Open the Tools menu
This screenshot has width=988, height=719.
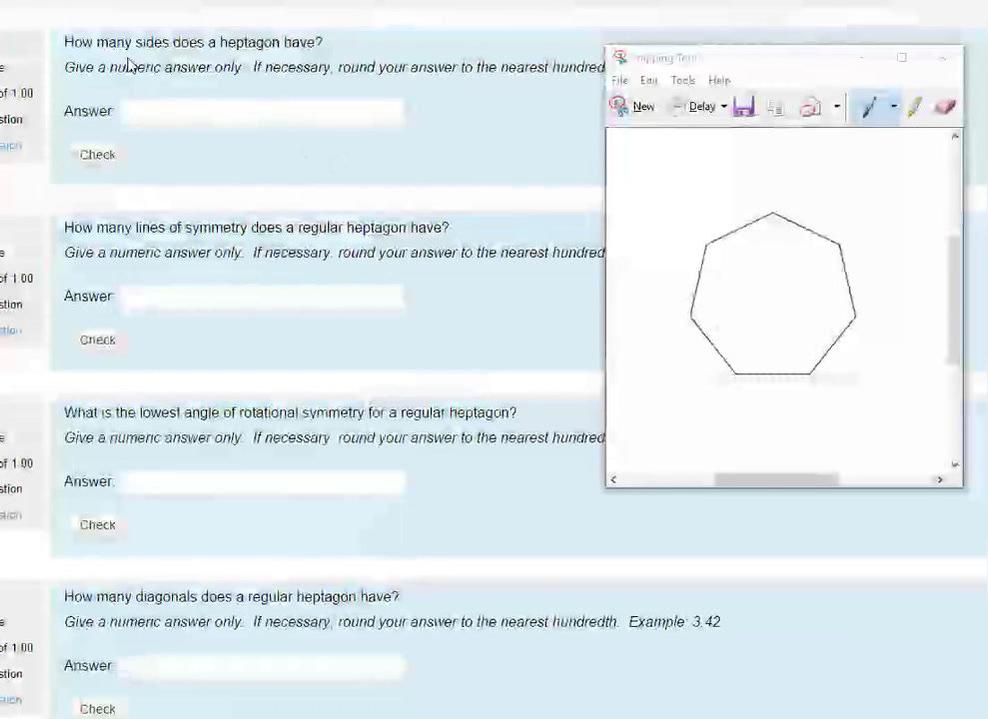[x=683, y=80]
